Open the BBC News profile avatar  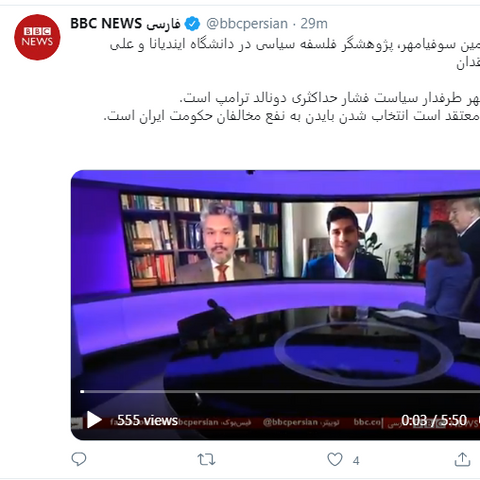37,37
